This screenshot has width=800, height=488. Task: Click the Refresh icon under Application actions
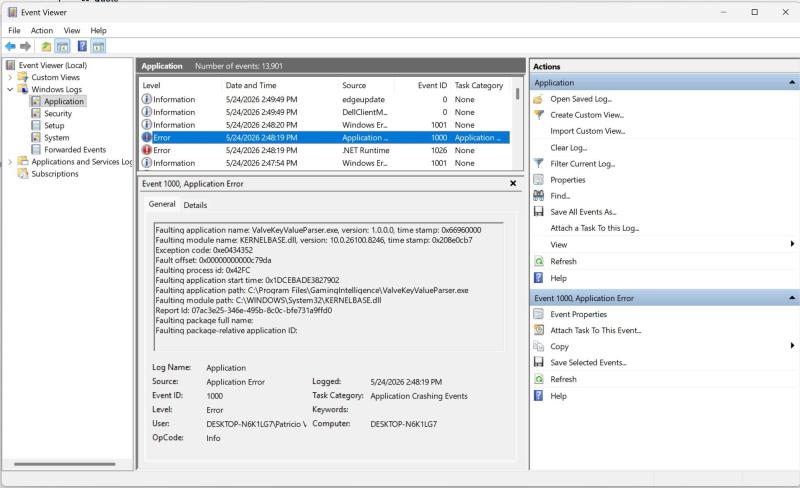(538, 261)
